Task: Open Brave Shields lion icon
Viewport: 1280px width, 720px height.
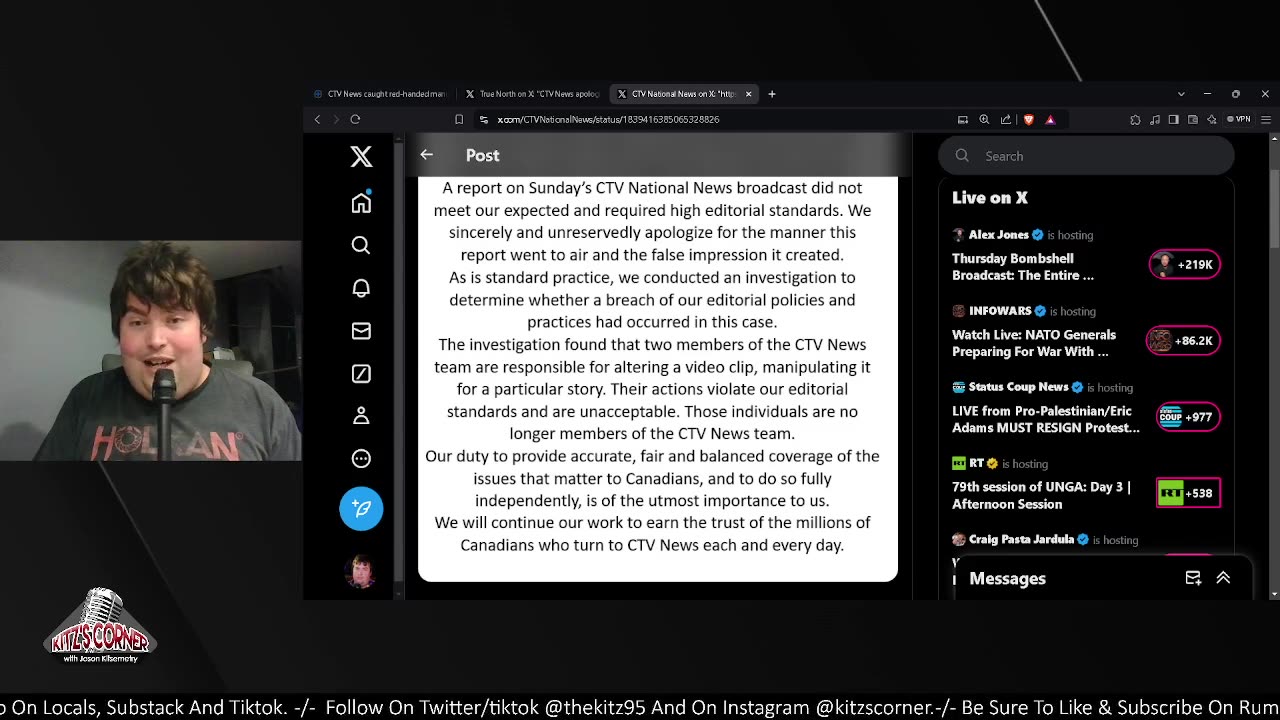Action: [x=1028, y=119]
